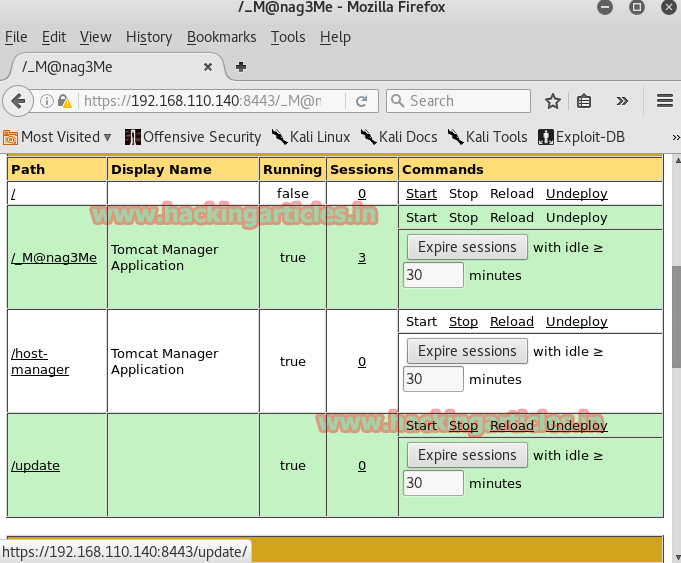Undeploy the /update application

[576, 426]
